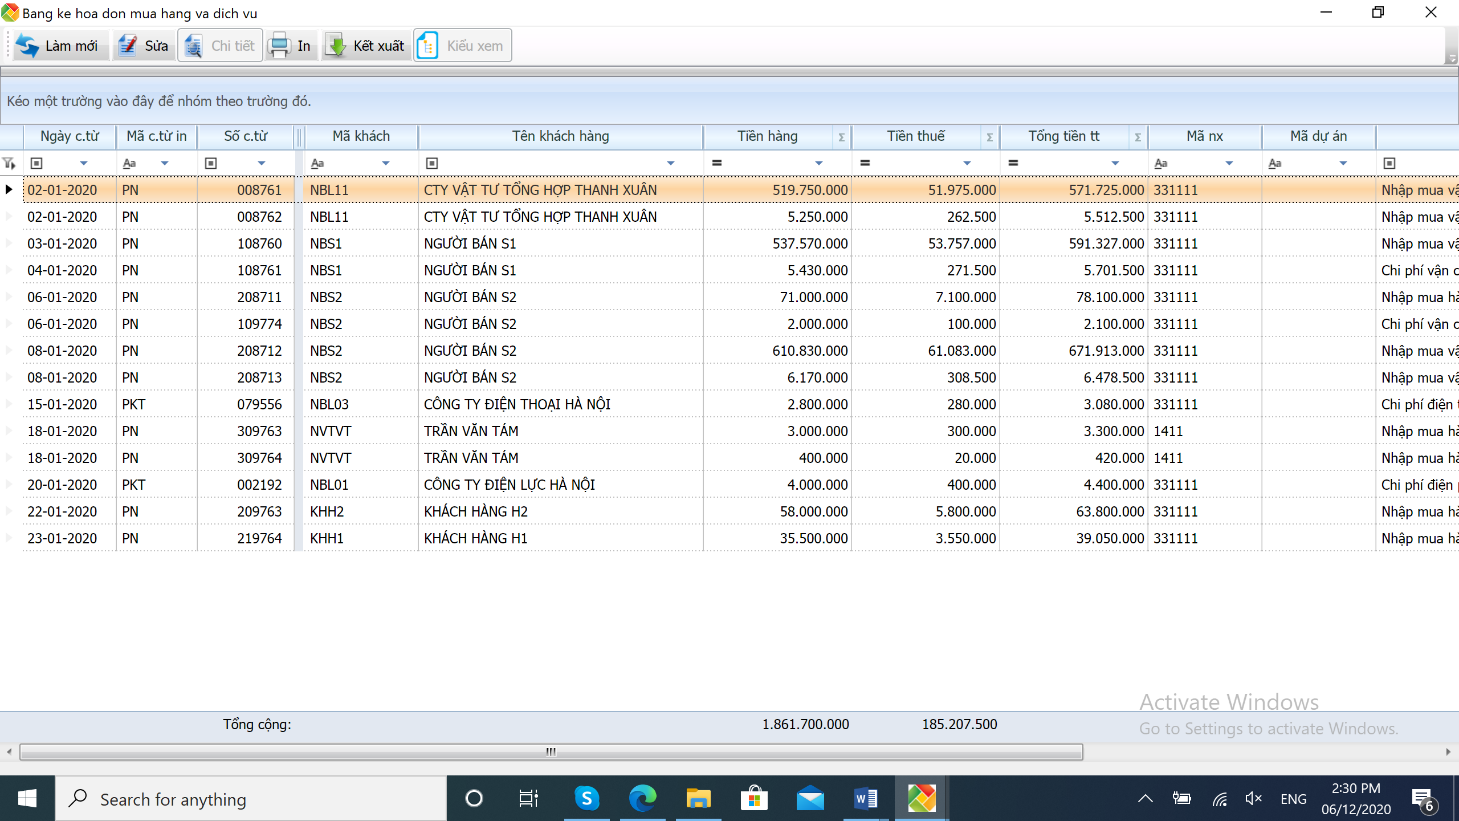Expand Ngày c.từ filter dropdown
Screen dimensions: 1459x821
tap(84, 163)
